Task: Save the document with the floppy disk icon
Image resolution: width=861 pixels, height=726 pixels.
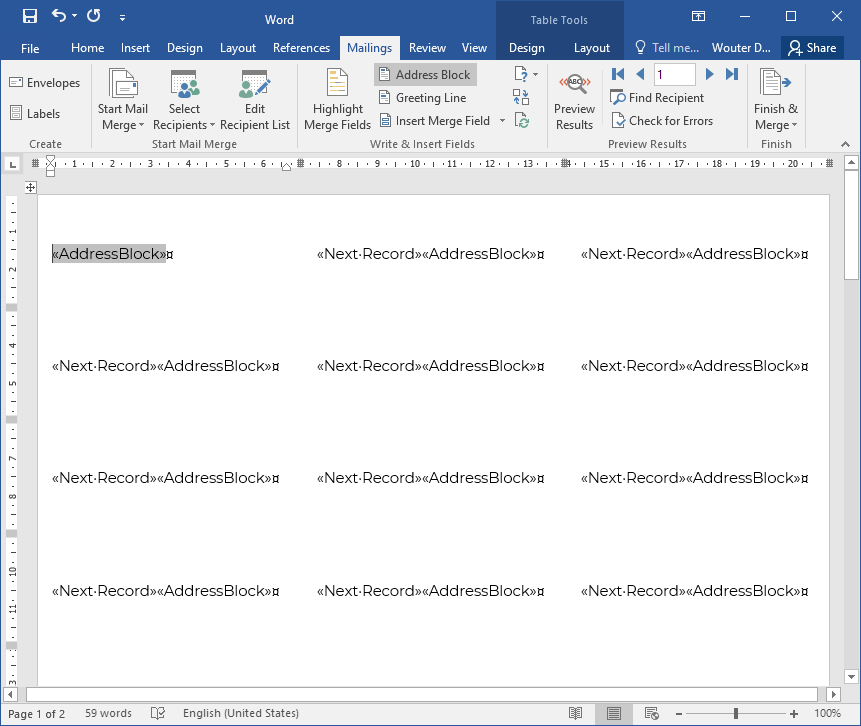Action: point(30,16)
